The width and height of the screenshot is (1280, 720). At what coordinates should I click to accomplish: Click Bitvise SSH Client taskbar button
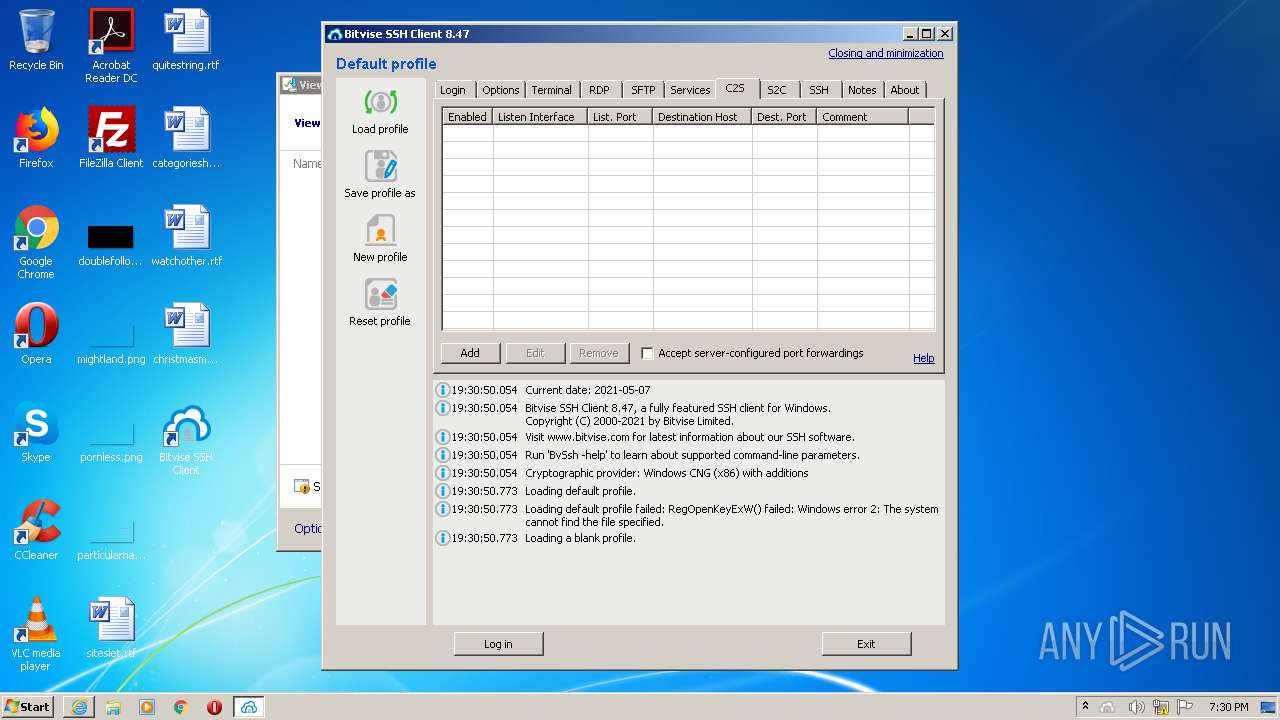(x=249, y=707)
